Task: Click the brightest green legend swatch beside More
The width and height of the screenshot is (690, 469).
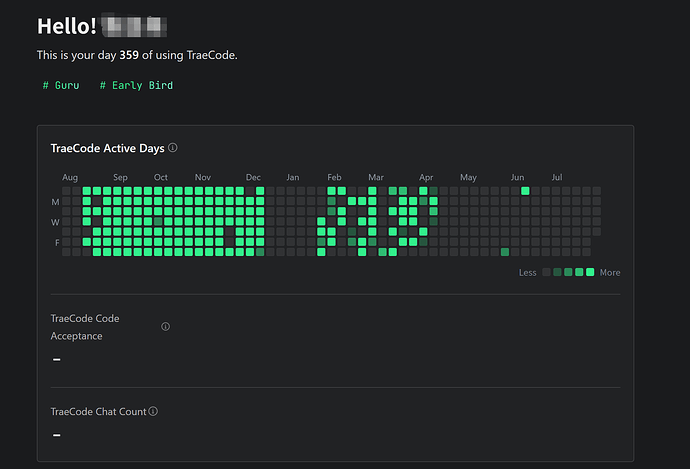Action: click(x=590, y=272)
